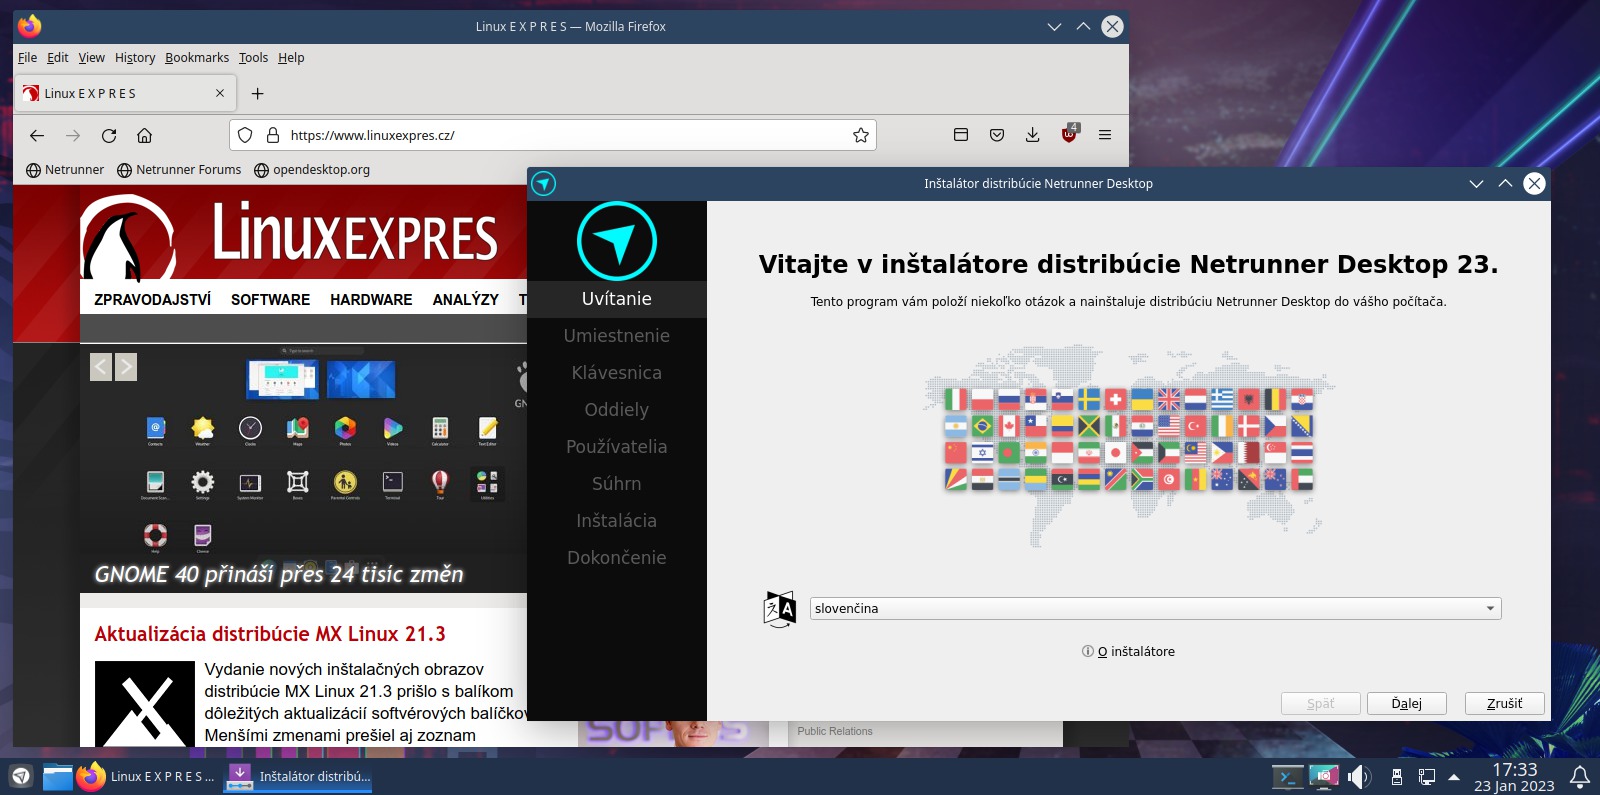The image size is (1600, 795).
Task: Open Firefox library sidebar view icon
Action: tap(961, 135)
